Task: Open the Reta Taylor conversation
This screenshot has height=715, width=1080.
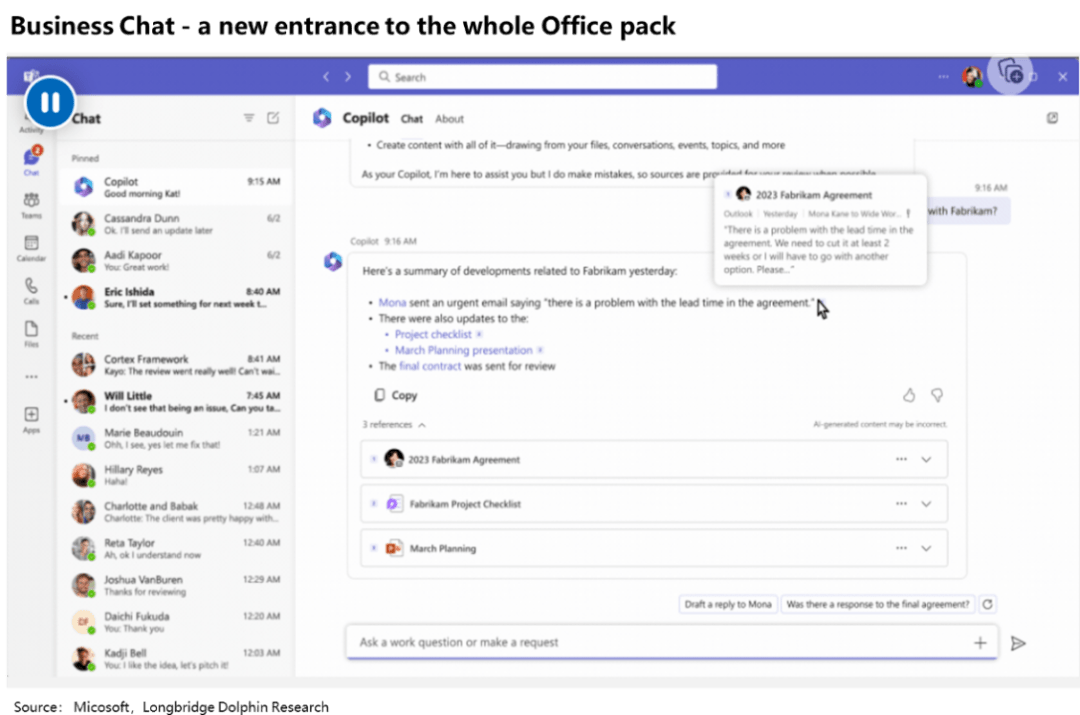Action: pos(176,548)
